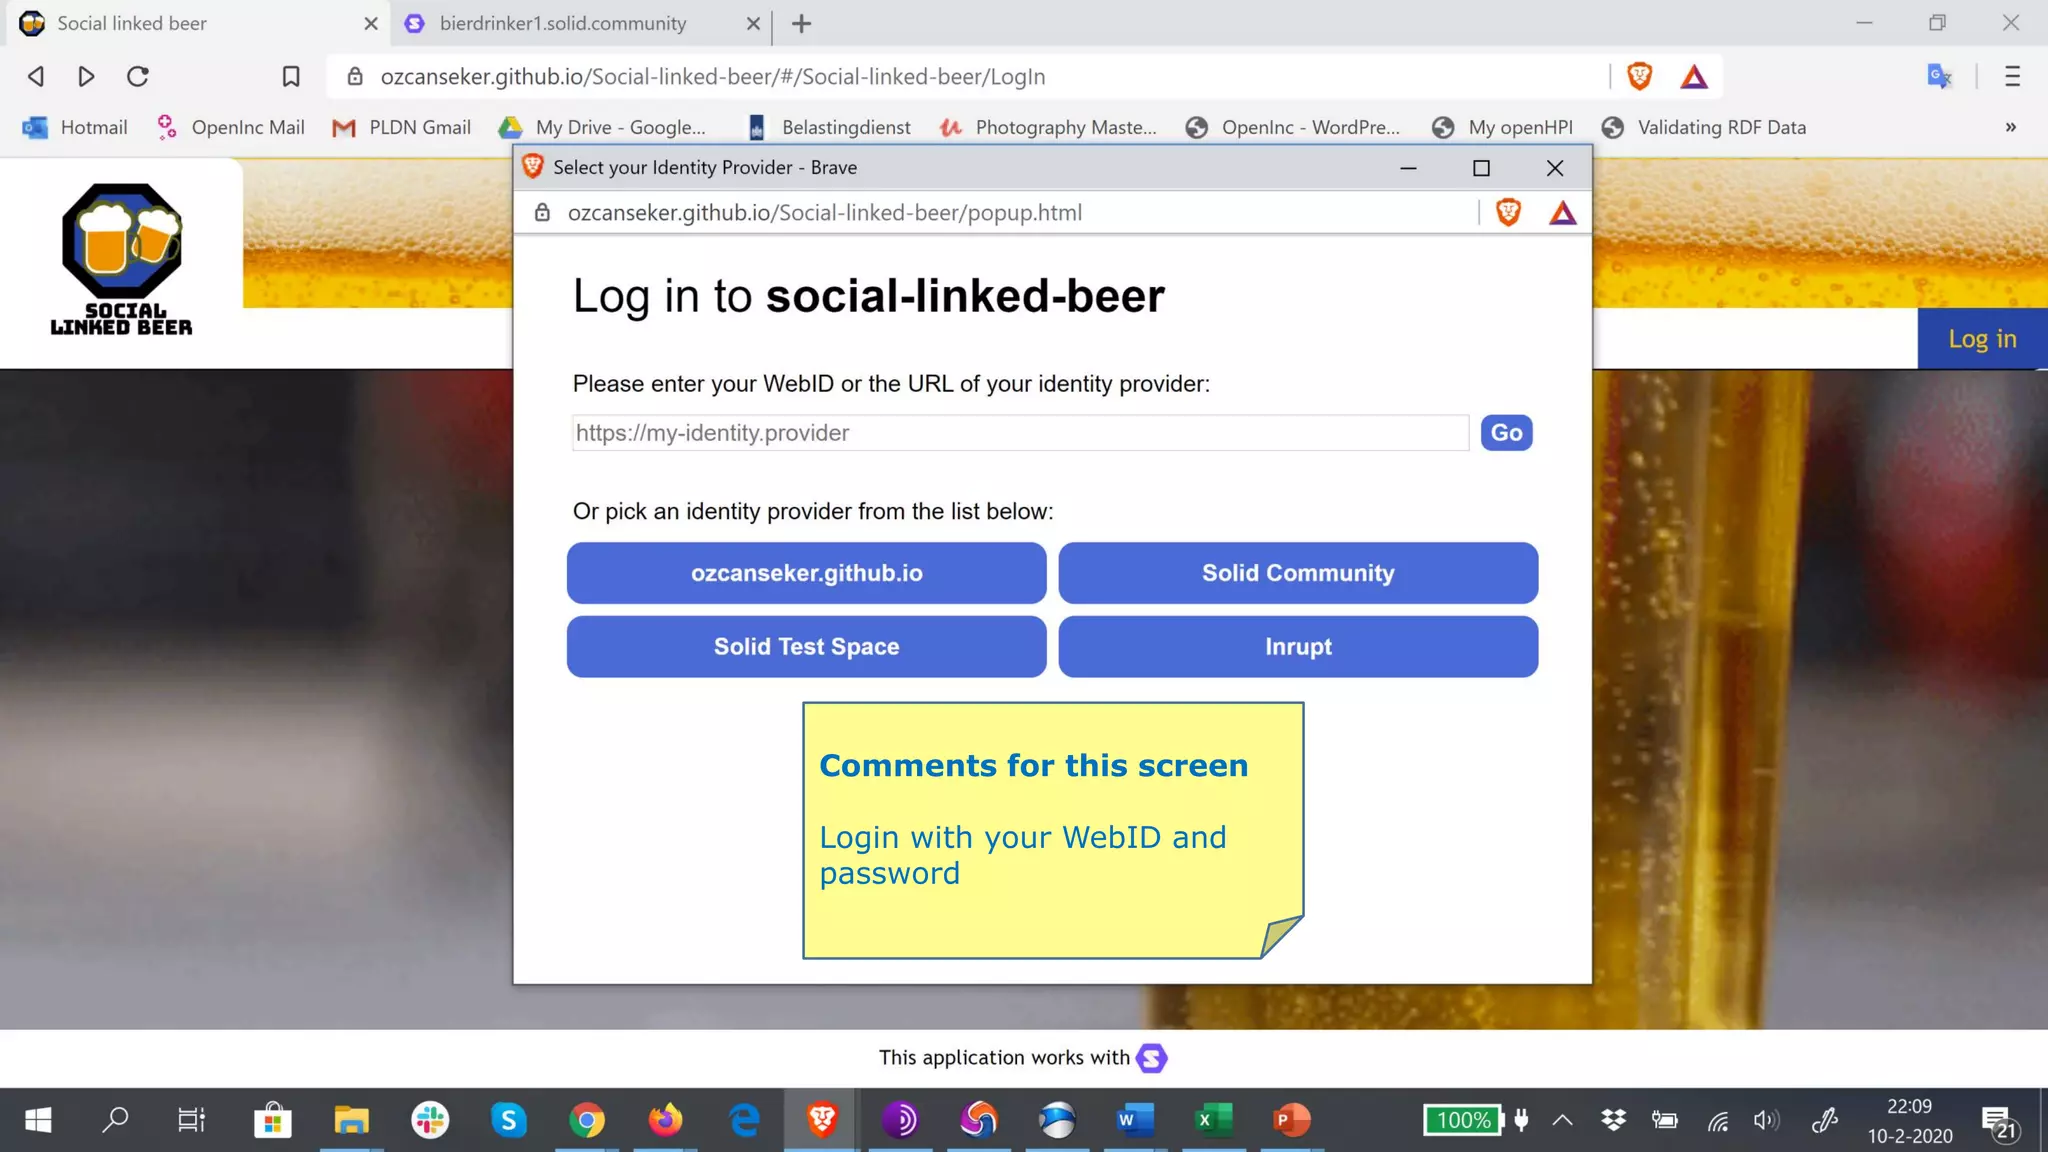Open the My openHPI bookmark

pos(1502,127)
